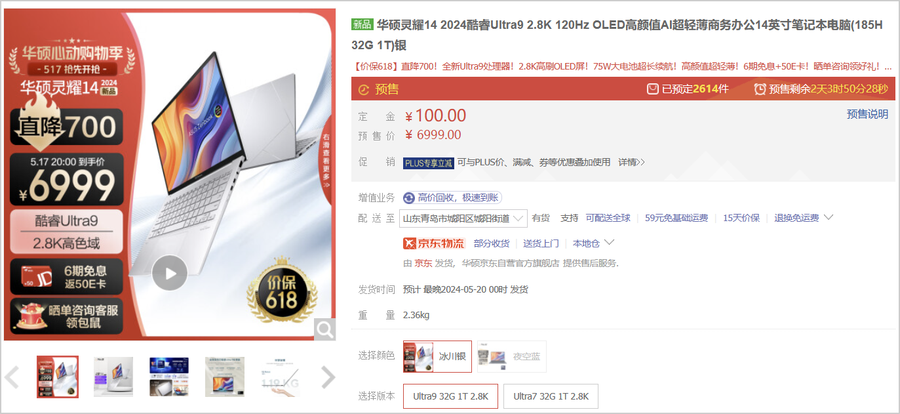Click the presale clock icon
The width and height of the screenshot is (900, 414).
point(760,89)
